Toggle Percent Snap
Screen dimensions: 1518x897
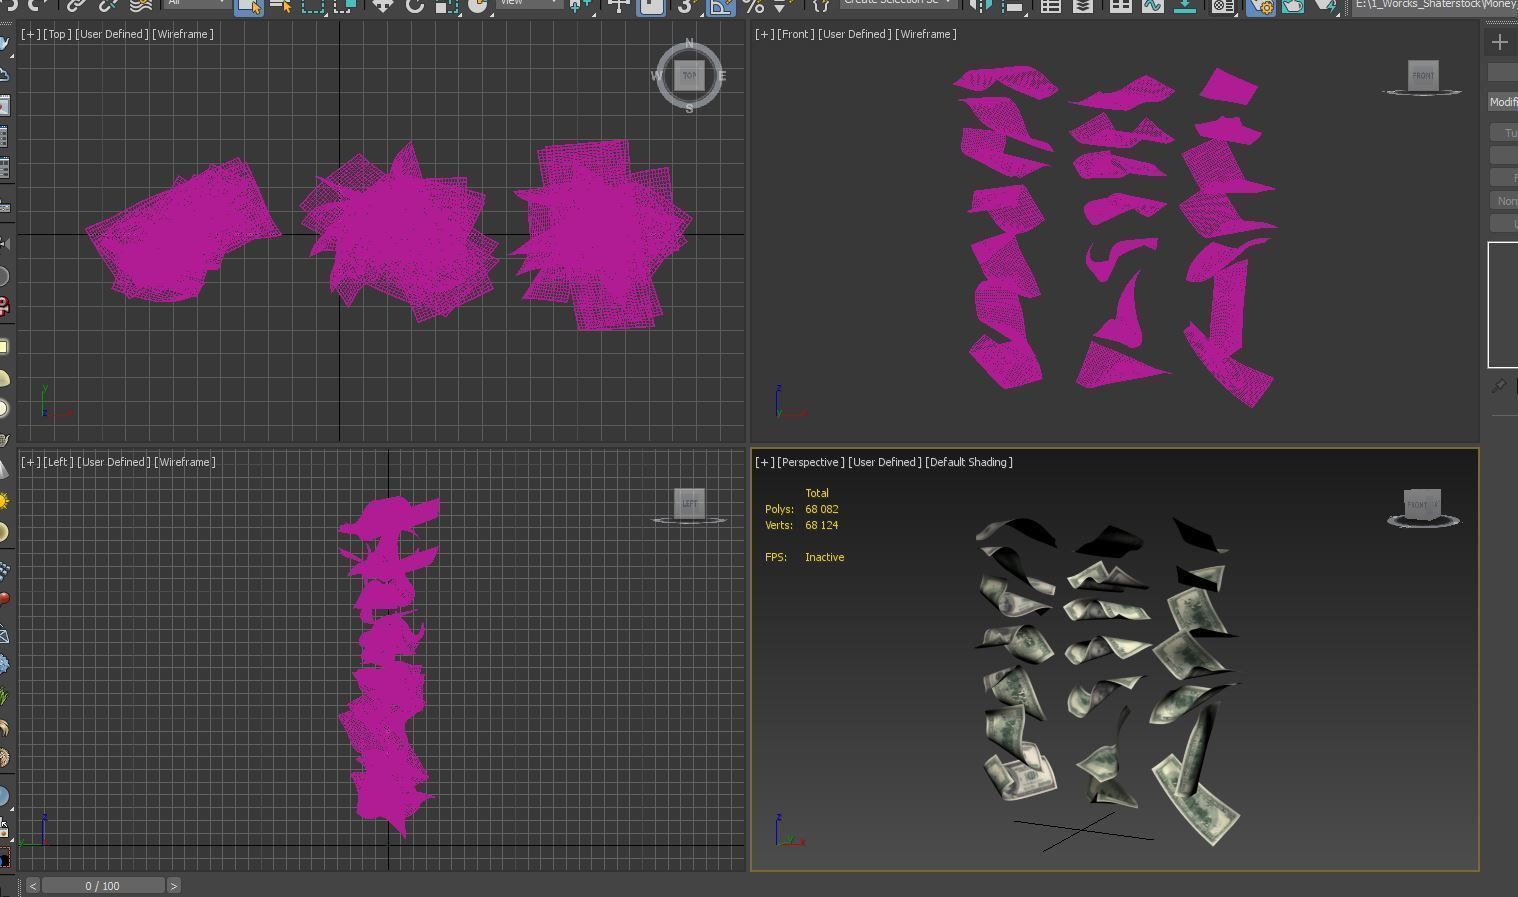[753, 4]
